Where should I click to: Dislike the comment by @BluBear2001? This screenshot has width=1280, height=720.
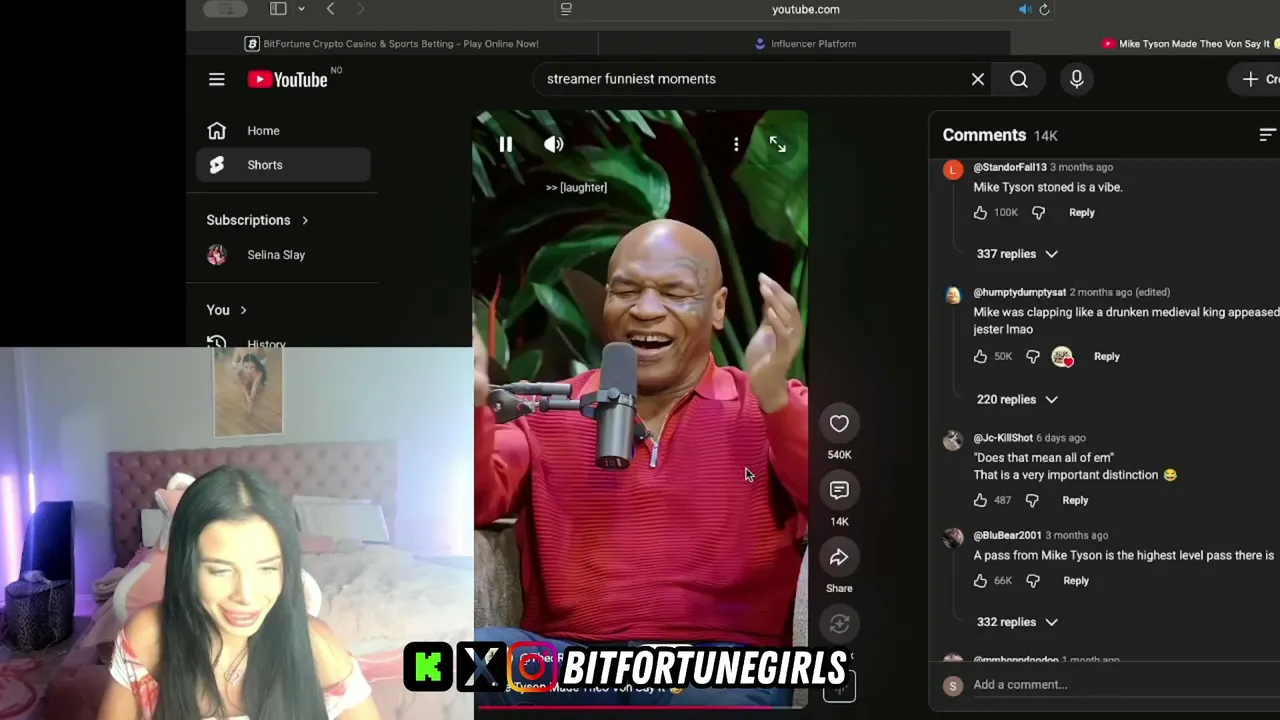click(1033, 580)
